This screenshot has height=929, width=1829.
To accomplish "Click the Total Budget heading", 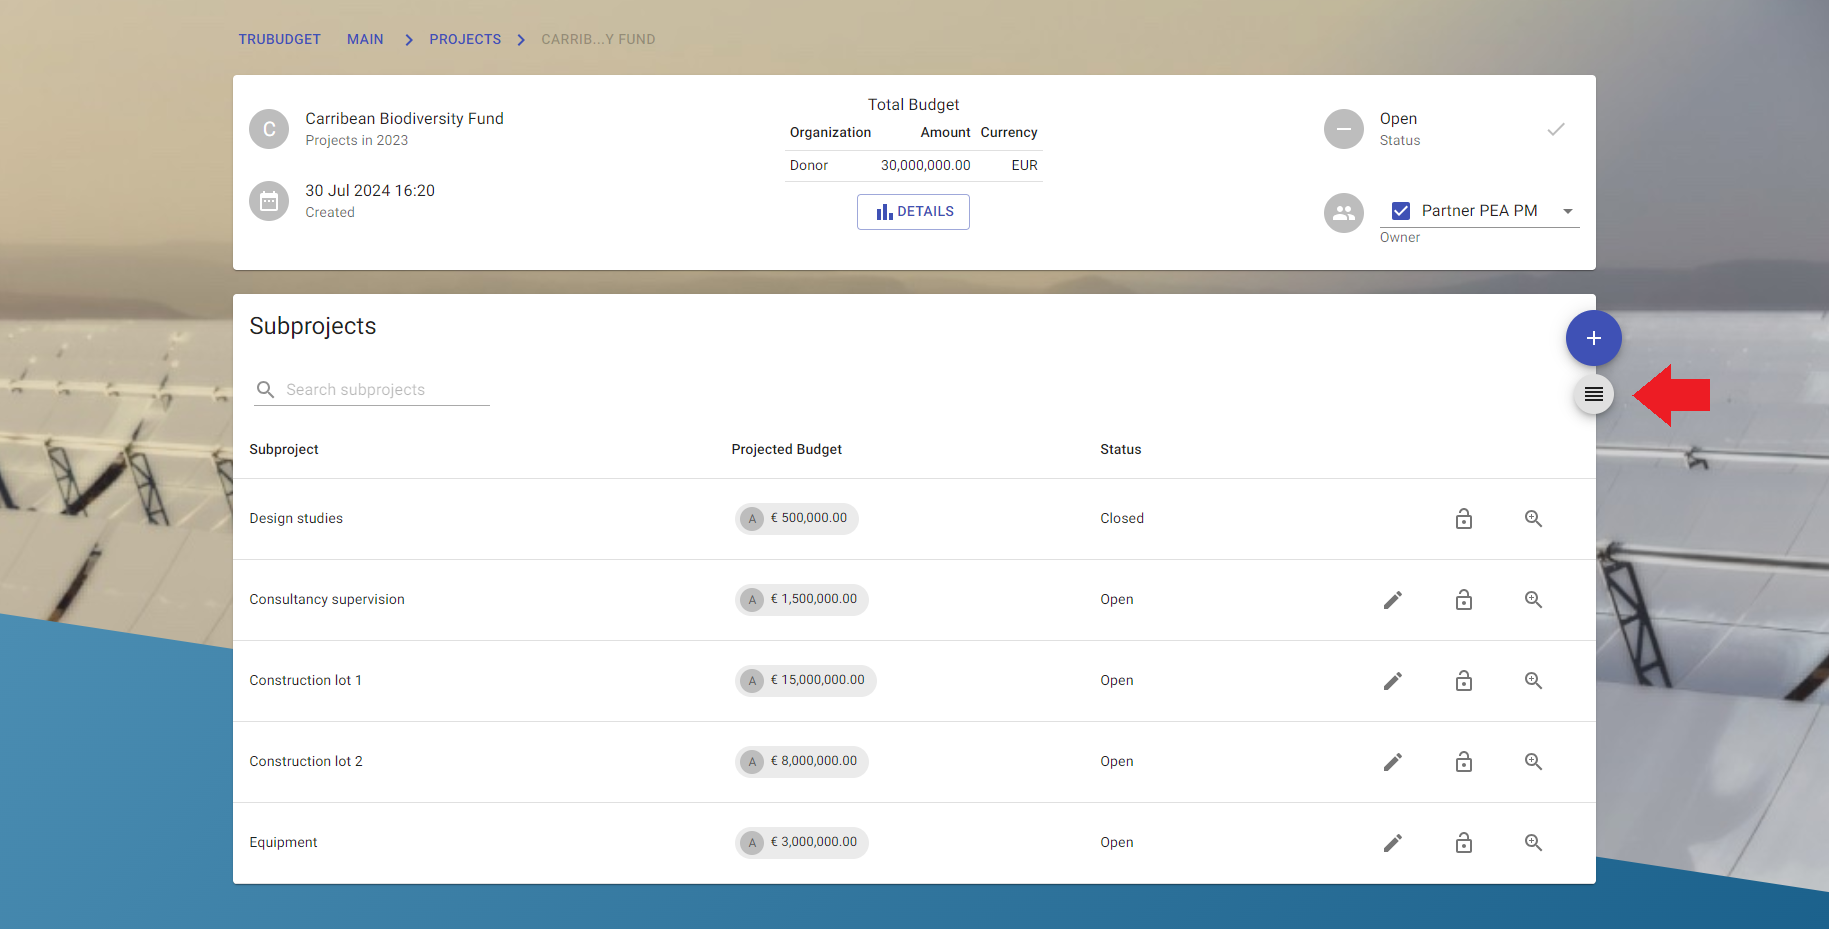I will [x=913, y=104].
